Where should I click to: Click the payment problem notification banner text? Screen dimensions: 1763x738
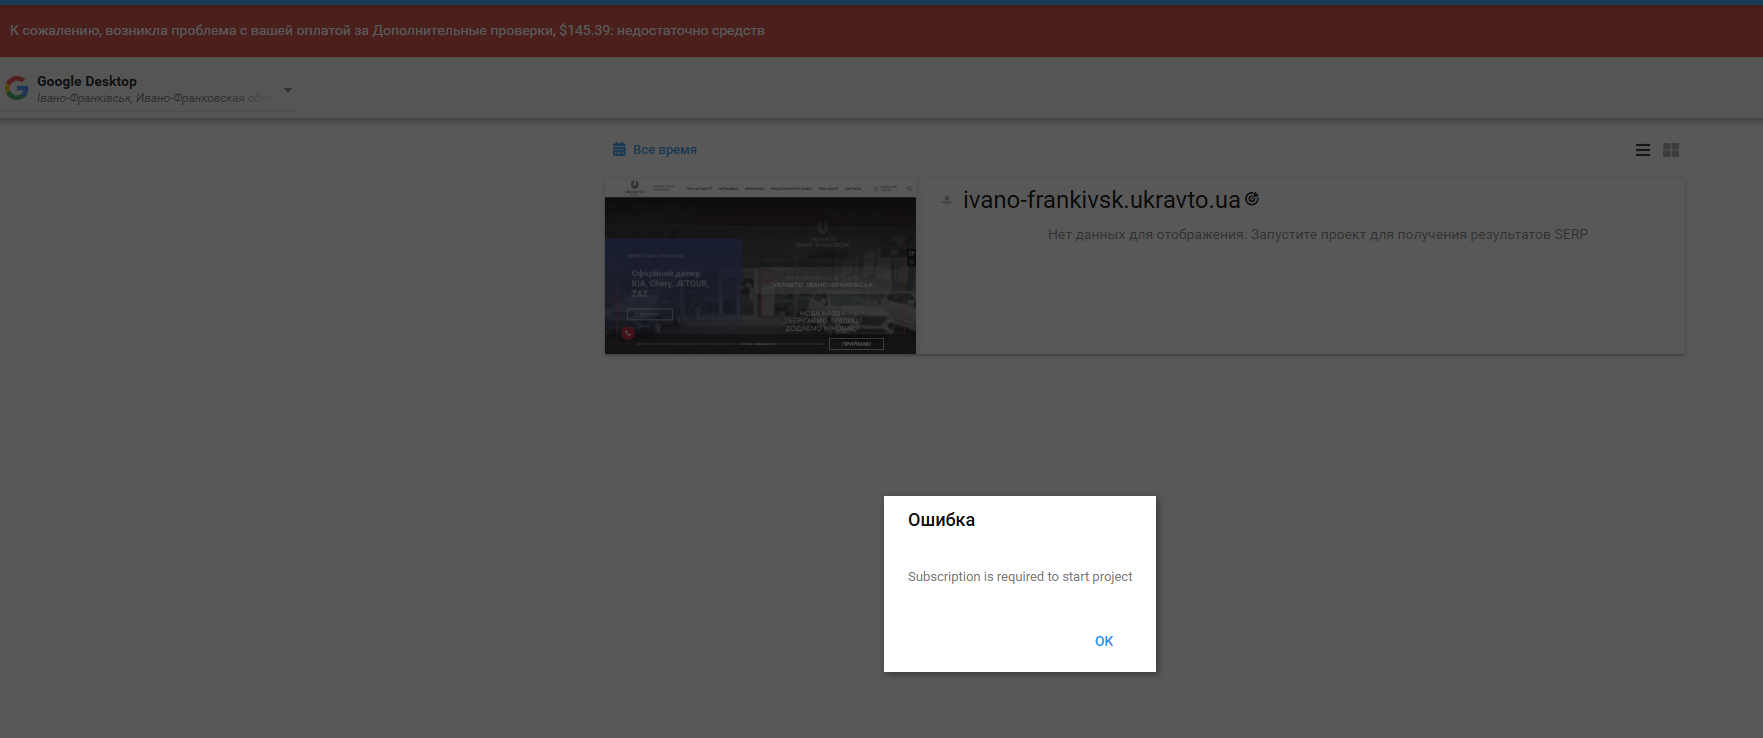pyautogui.click(x=387, y=31)
